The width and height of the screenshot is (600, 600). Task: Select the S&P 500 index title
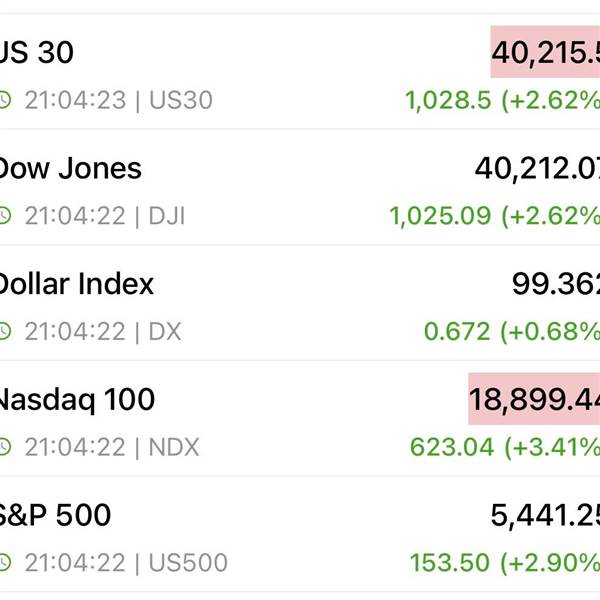pyautogui.click(x=55, y=515)
